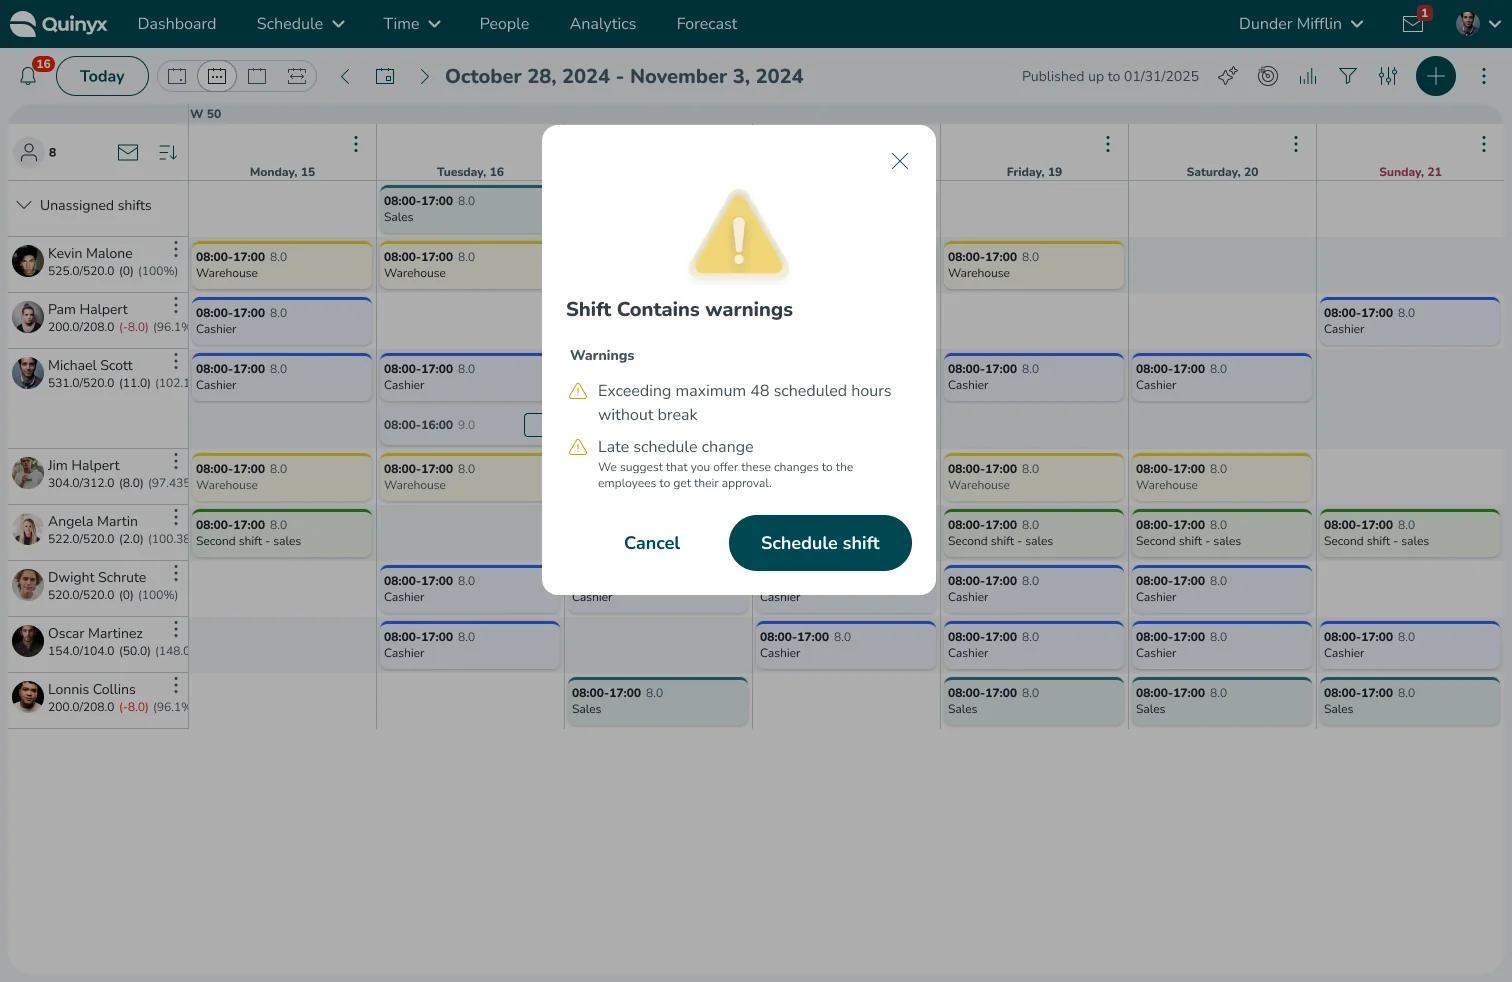Image resolution: width=1512 pixels, height=982 pixels.
Task: Click the employee list envelope icon
Action: pyautogui.click(x=128, y=152)
